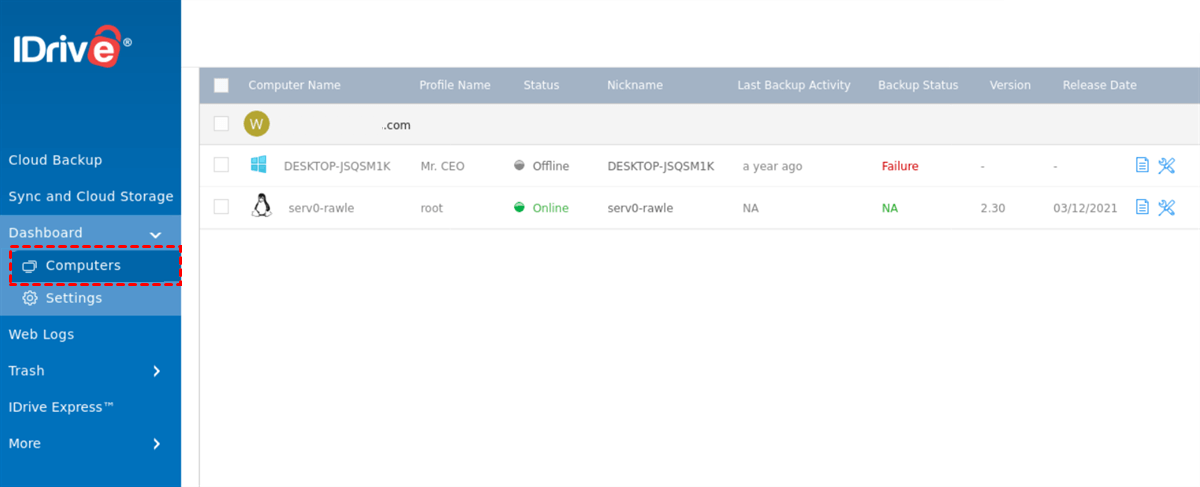This screenshot has width=1200, height=487.
Task: Open Web Logs page
Action: [41, 335]
